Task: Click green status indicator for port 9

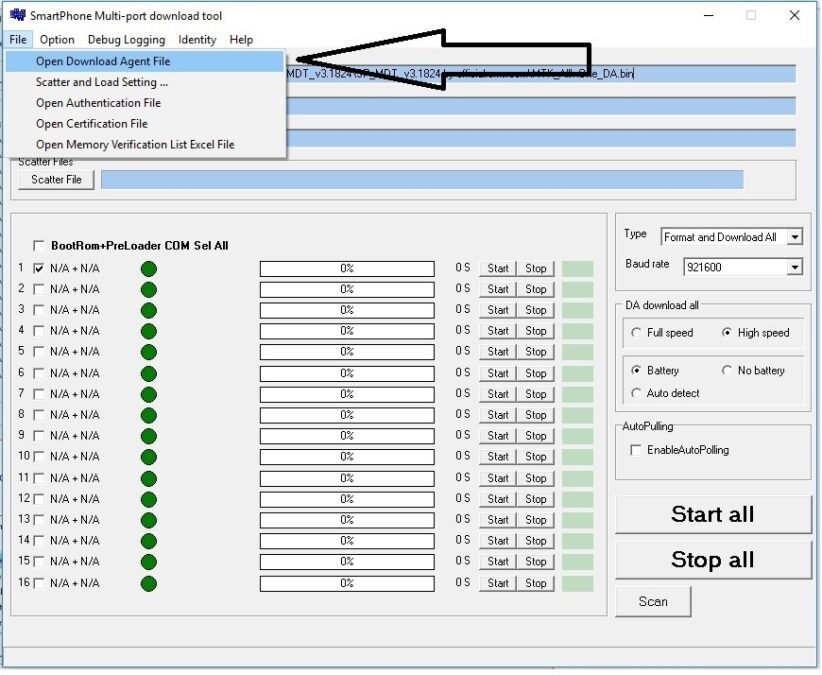Action: click(x=149, y=437)
